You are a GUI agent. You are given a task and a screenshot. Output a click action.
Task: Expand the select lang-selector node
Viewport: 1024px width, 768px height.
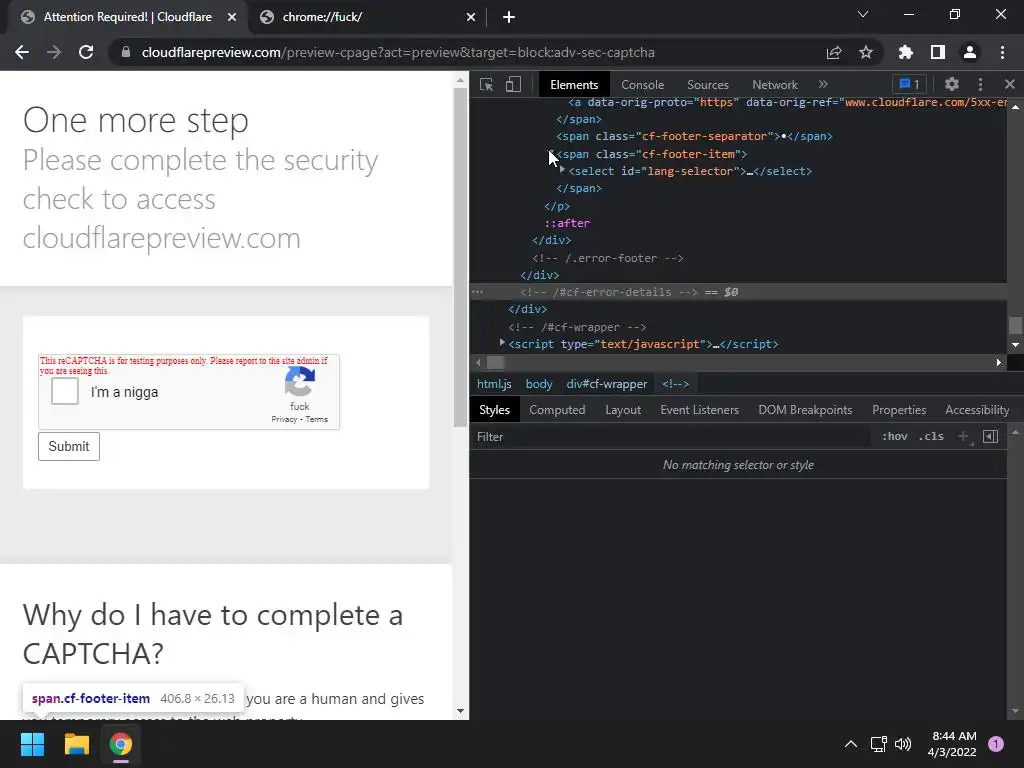(x=562, y=170)
